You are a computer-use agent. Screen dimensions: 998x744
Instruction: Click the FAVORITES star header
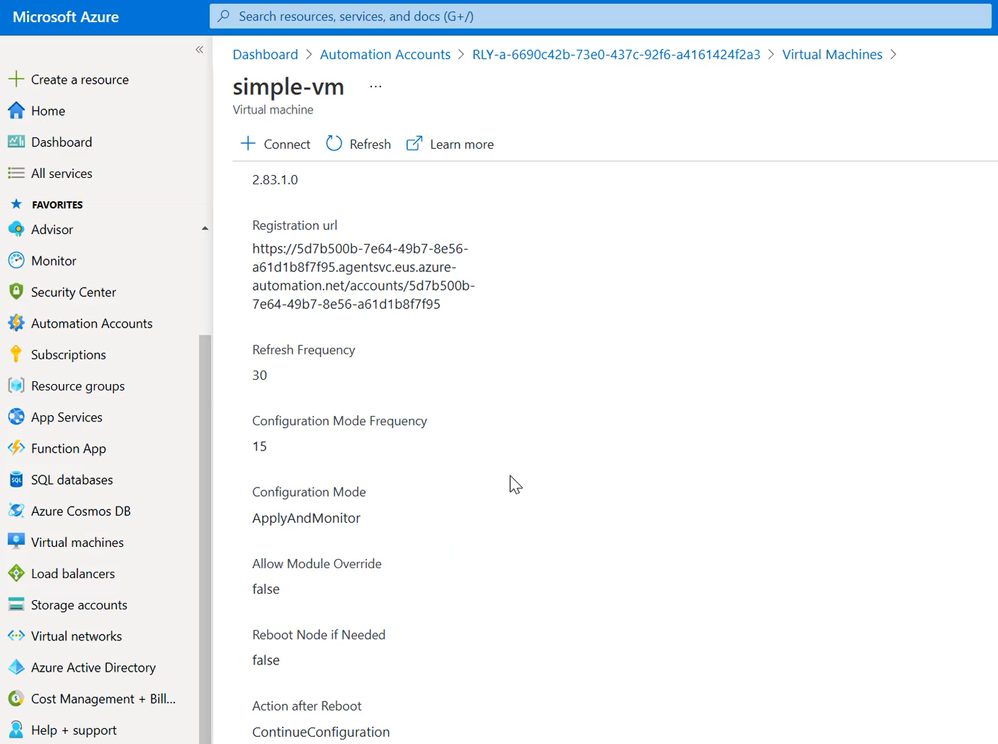pyautogui.click(x=46, y=204)
